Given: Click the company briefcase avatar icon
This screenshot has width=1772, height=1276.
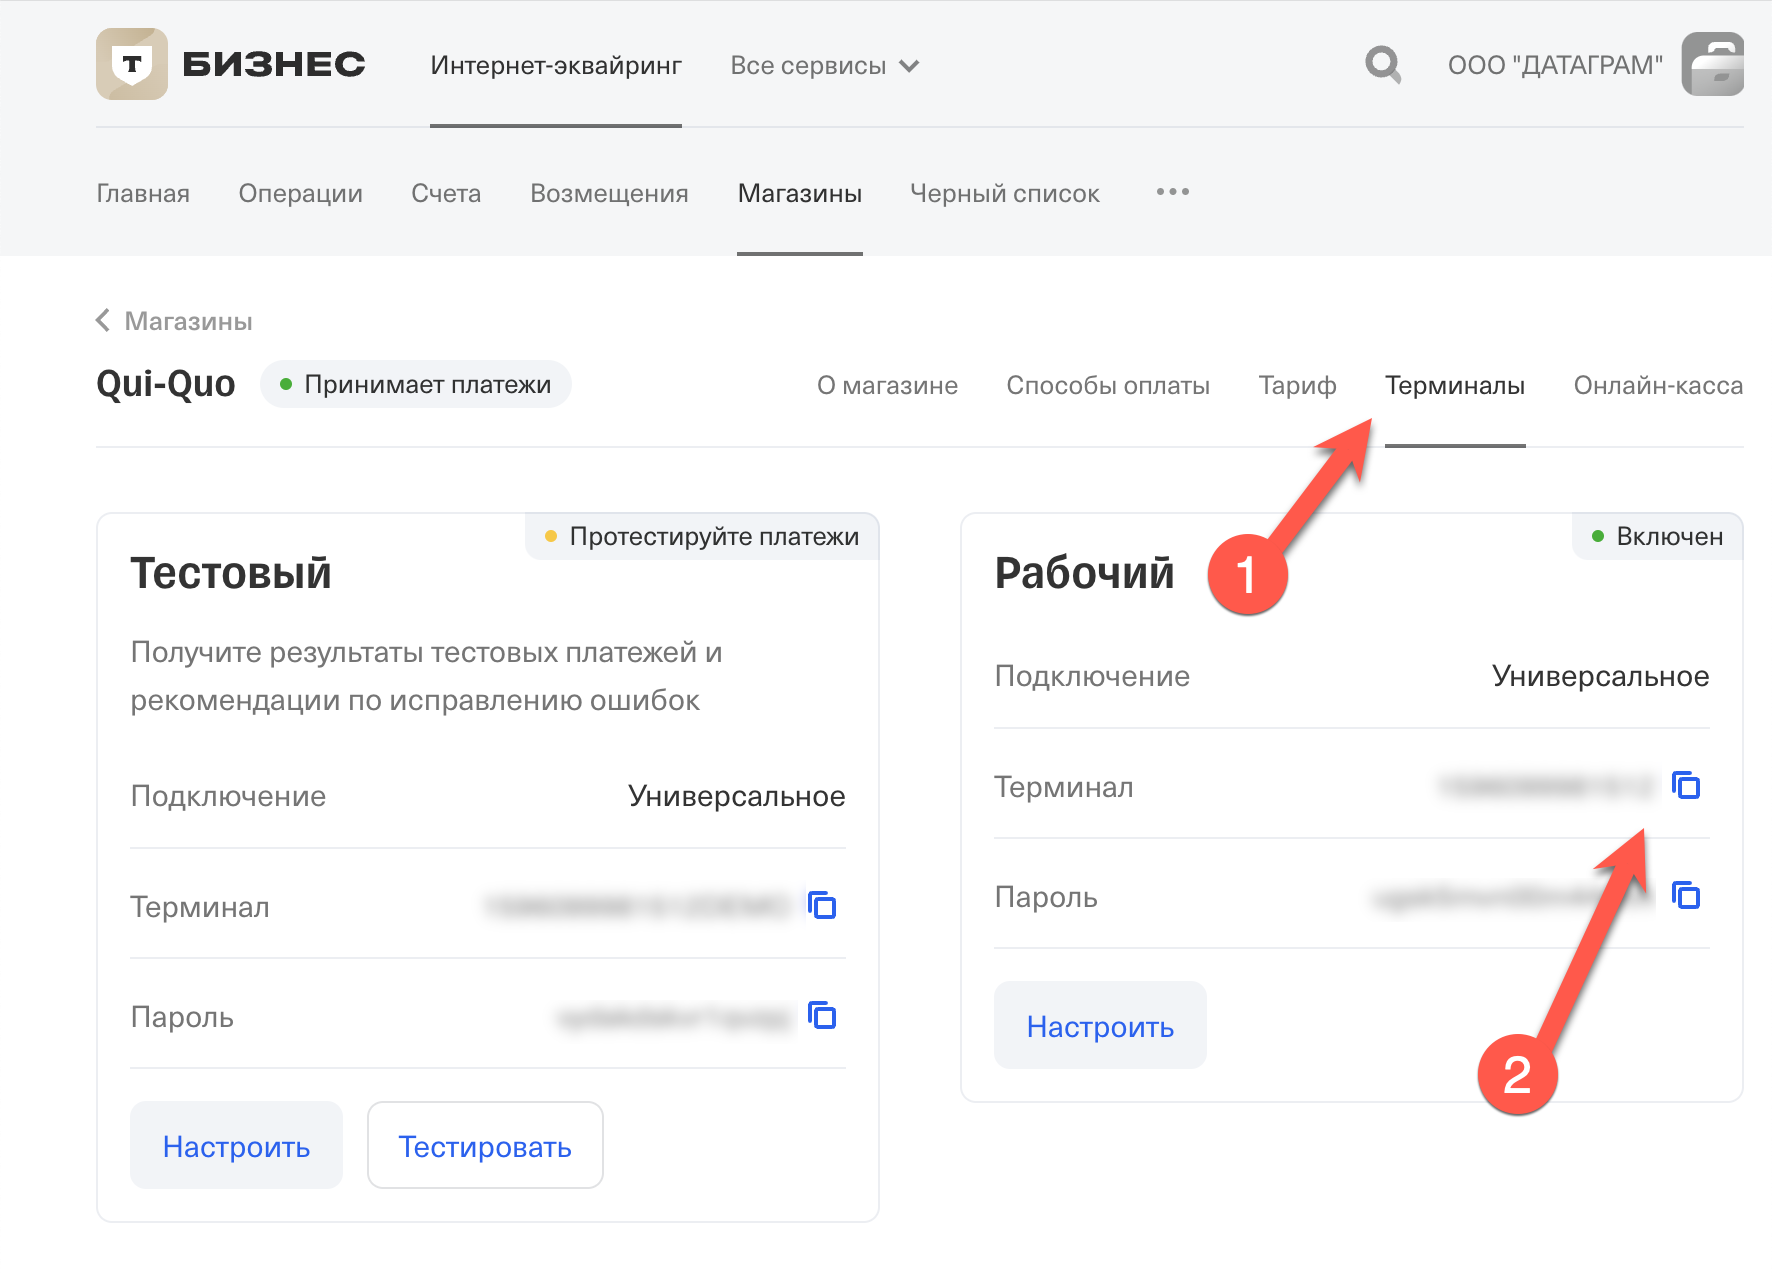Looking at the screenshot, I should click(1714, 64).
